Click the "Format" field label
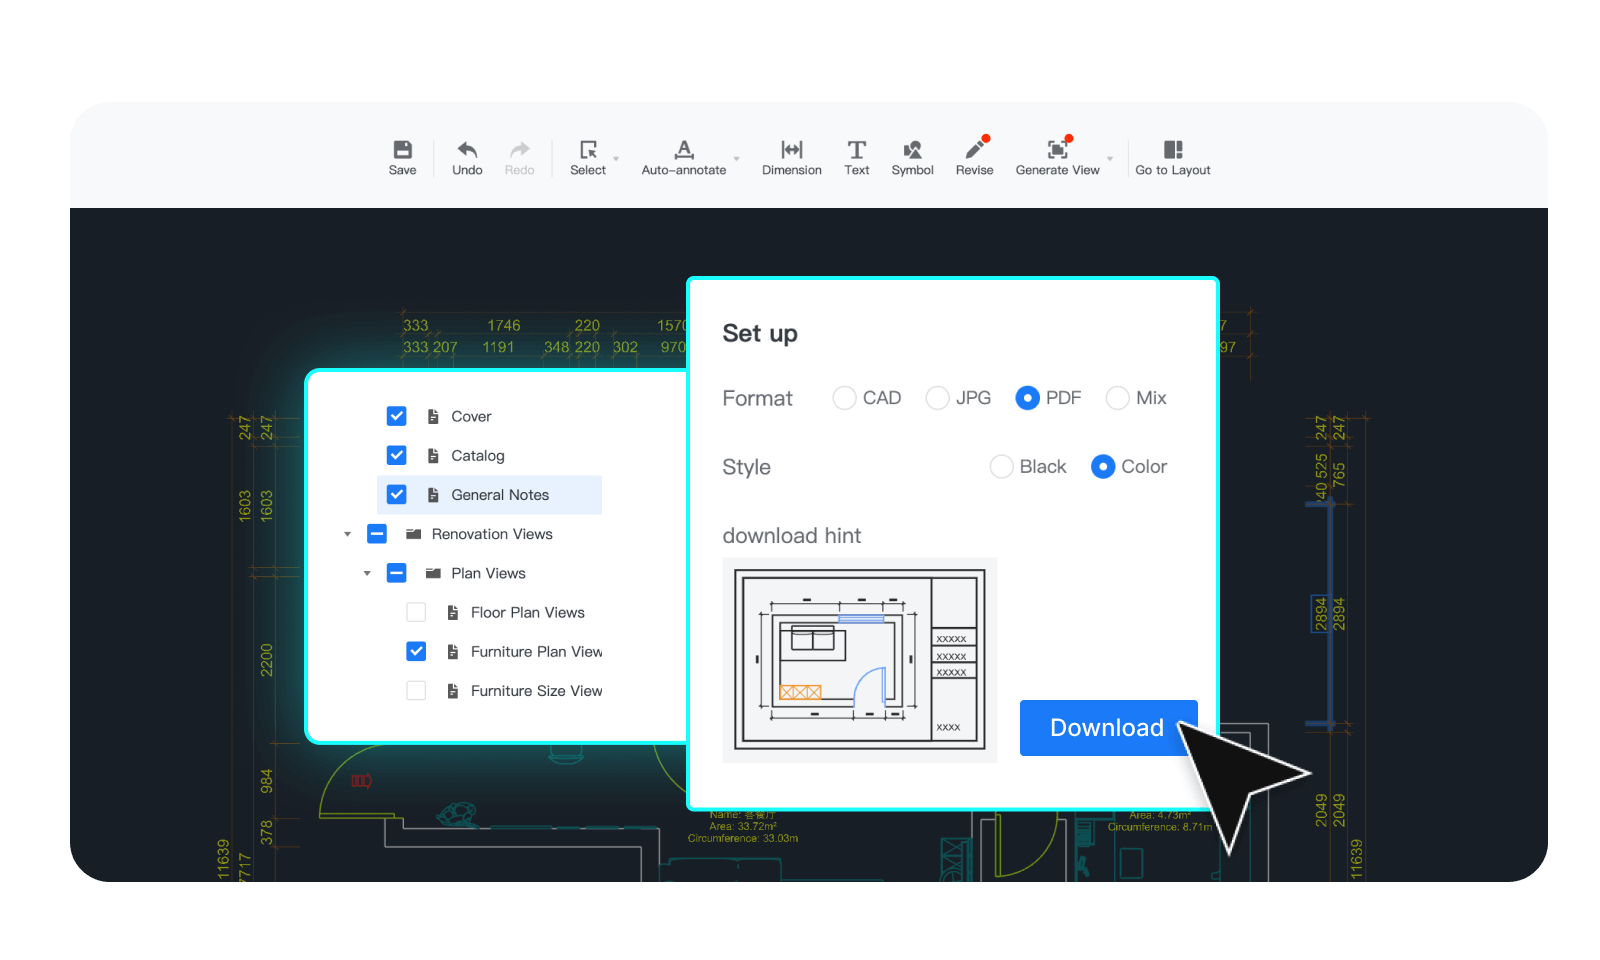This screenshot has height=960, width=1600. click(757, 398)
